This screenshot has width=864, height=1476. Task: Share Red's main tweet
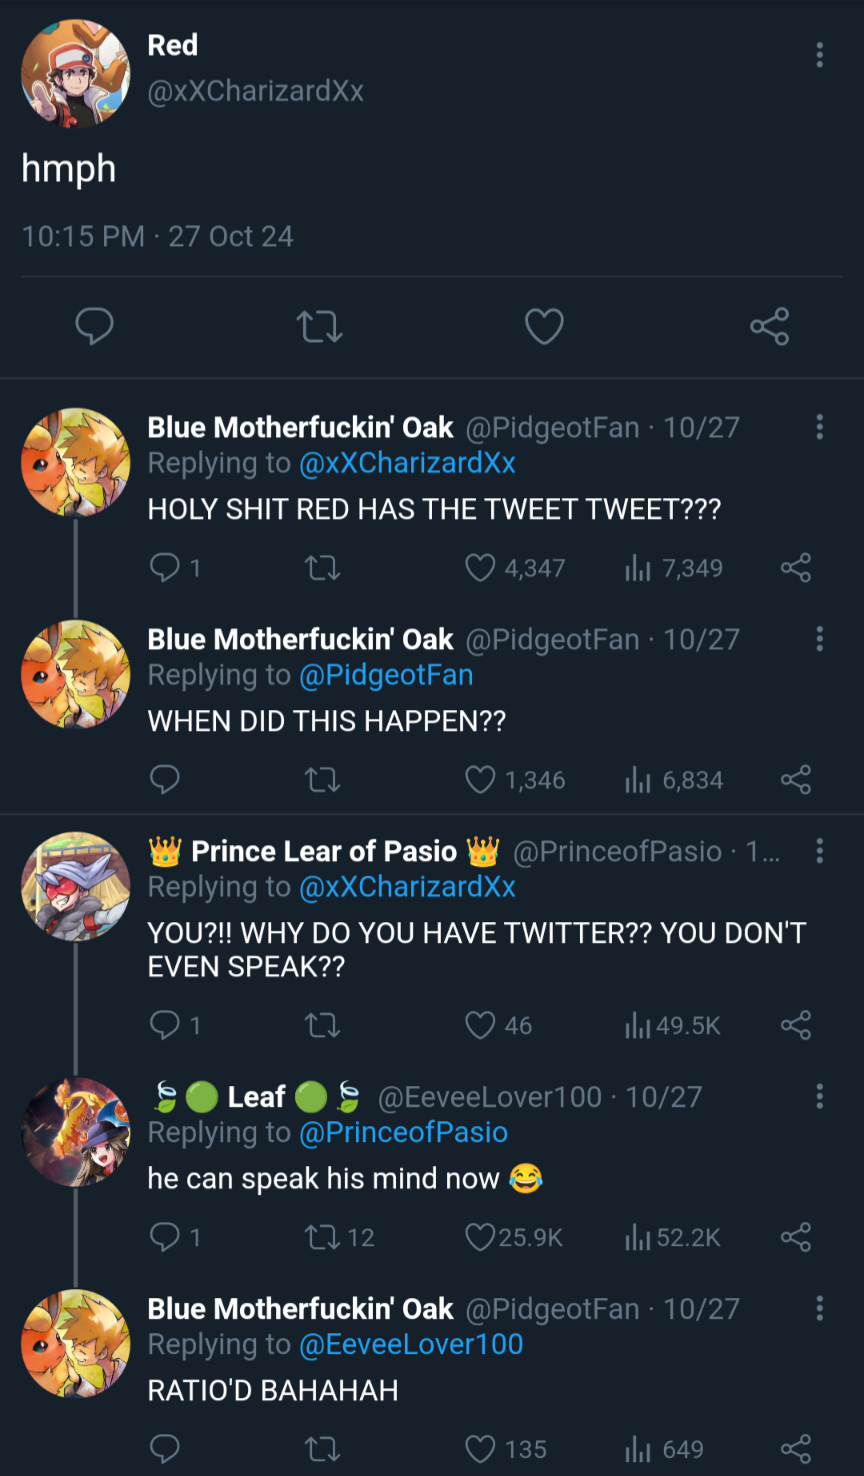[769, 326]
